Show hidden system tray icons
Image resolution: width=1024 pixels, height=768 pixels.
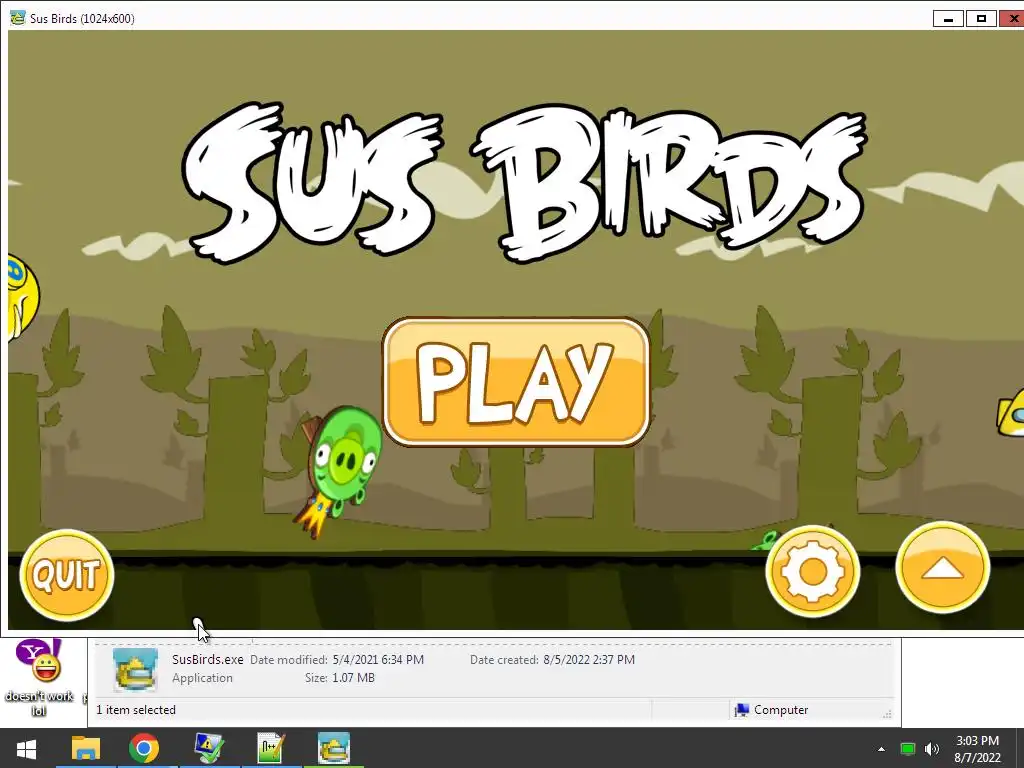(x=882, y=749)
